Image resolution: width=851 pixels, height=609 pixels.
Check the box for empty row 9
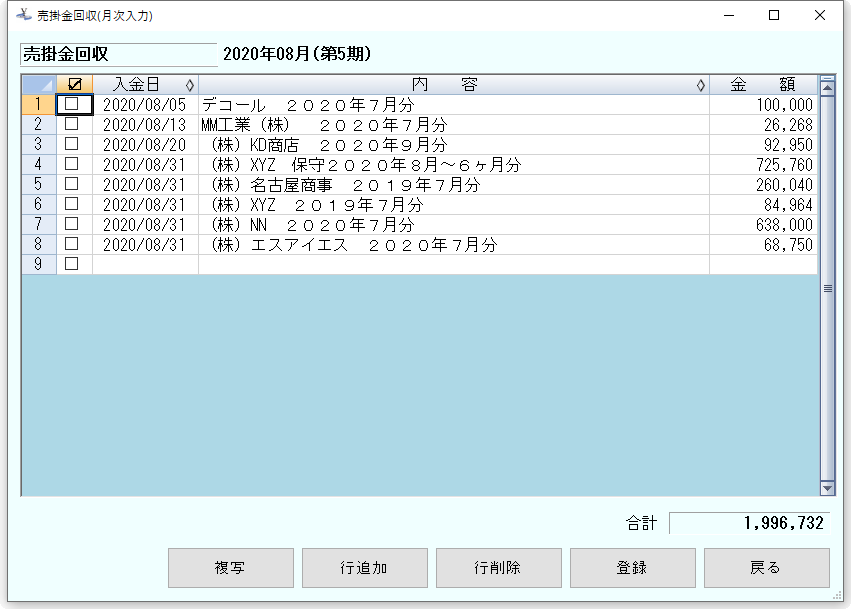72,264
